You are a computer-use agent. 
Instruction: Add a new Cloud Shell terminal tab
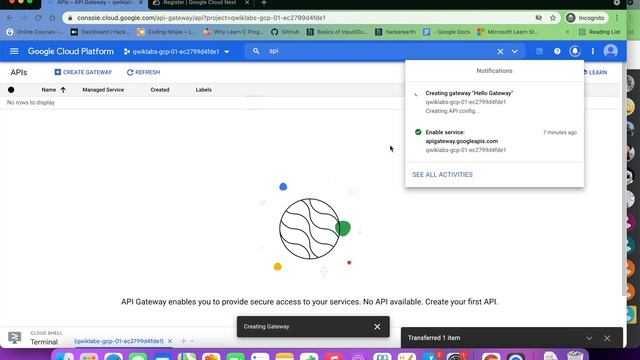point(184,341)
